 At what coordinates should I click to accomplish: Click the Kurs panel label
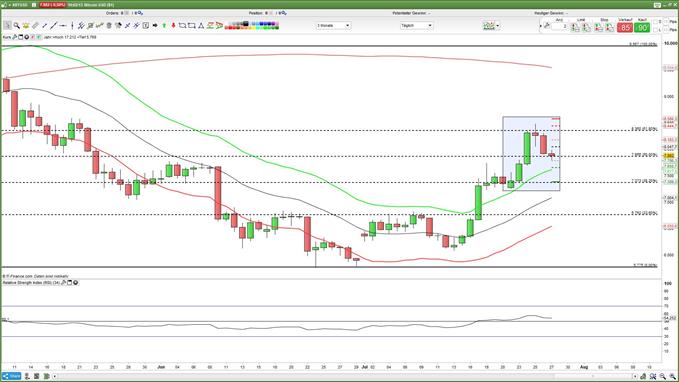pyautogui.click(x=7, y=37)
